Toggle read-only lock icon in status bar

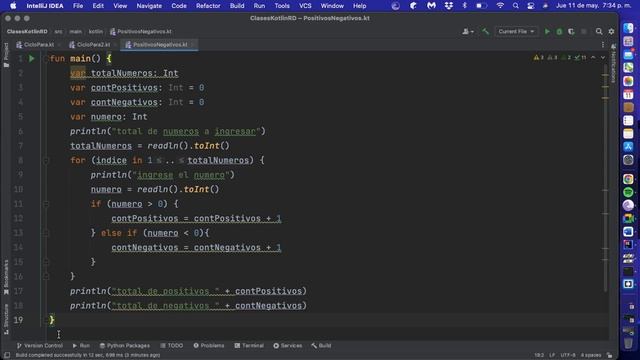609,355
